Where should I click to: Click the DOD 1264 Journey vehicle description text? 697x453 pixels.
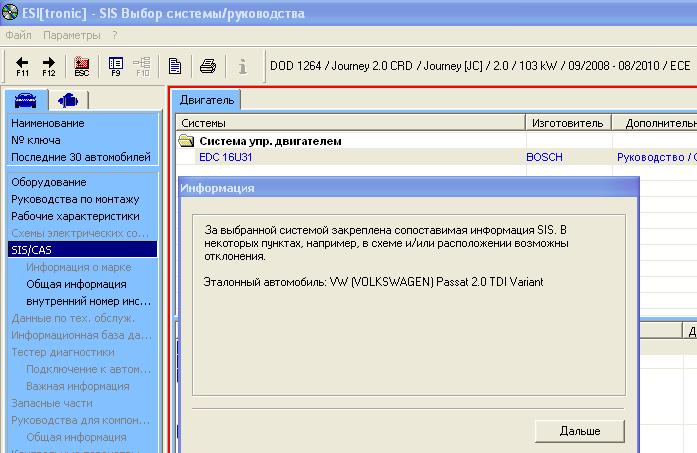pyautogui.click(x=480, y=66)
